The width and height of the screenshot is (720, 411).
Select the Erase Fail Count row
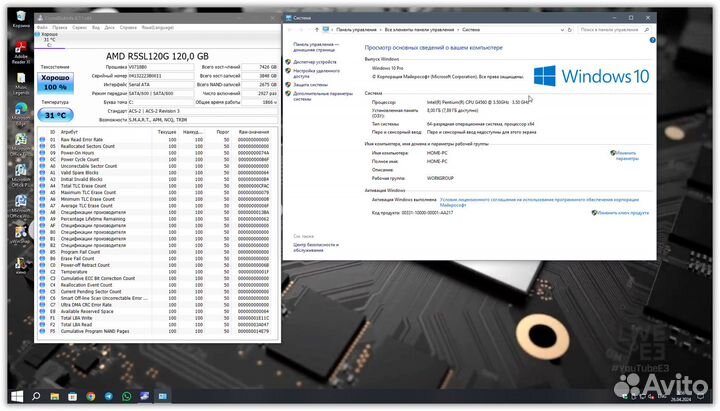pos(157,259)
